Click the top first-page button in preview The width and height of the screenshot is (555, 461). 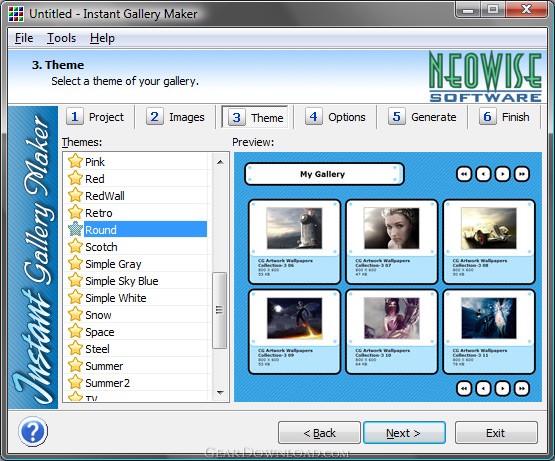[464, 174]
